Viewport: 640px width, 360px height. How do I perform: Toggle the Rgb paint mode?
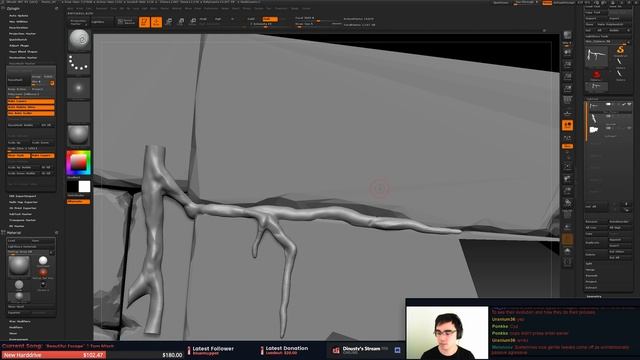(x=218, y=19)
